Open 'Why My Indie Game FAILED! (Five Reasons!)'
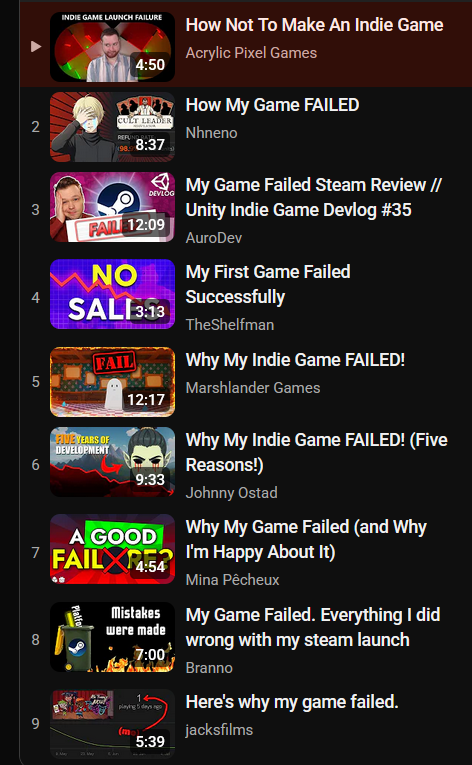 point(317,452)
